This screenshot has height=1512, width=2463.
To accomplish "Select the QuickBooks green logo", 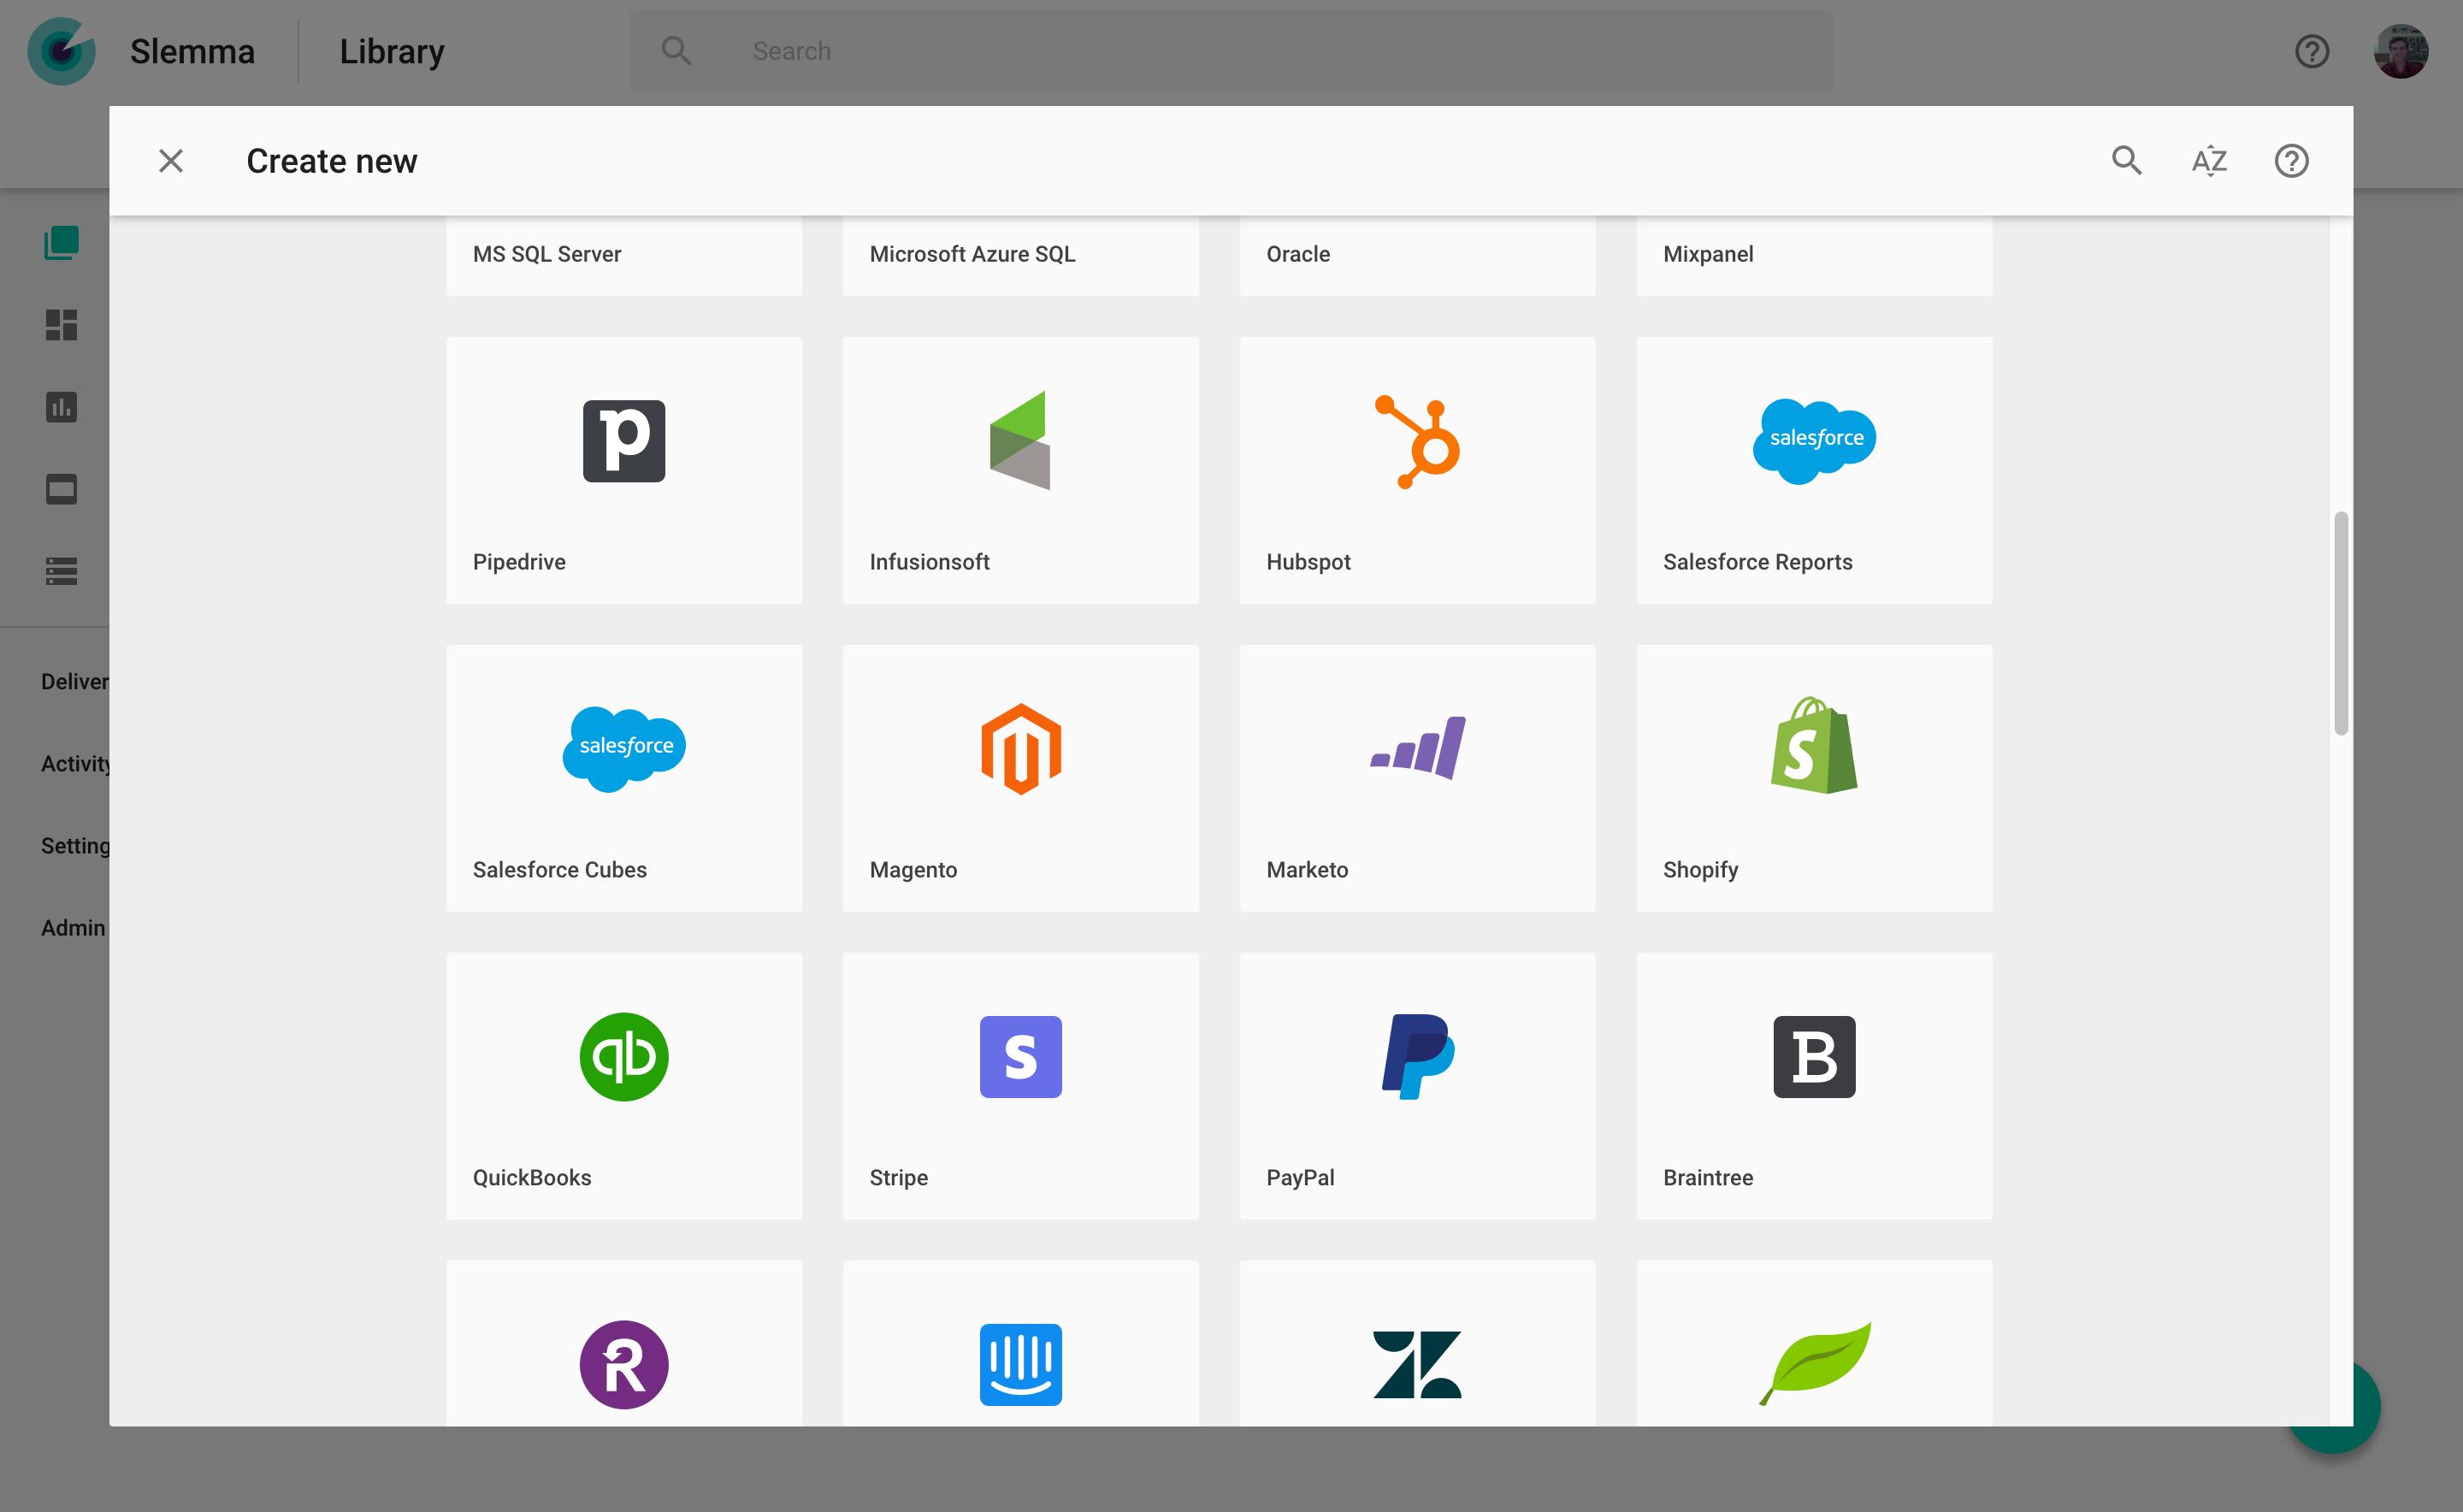I will [624, 1057].
